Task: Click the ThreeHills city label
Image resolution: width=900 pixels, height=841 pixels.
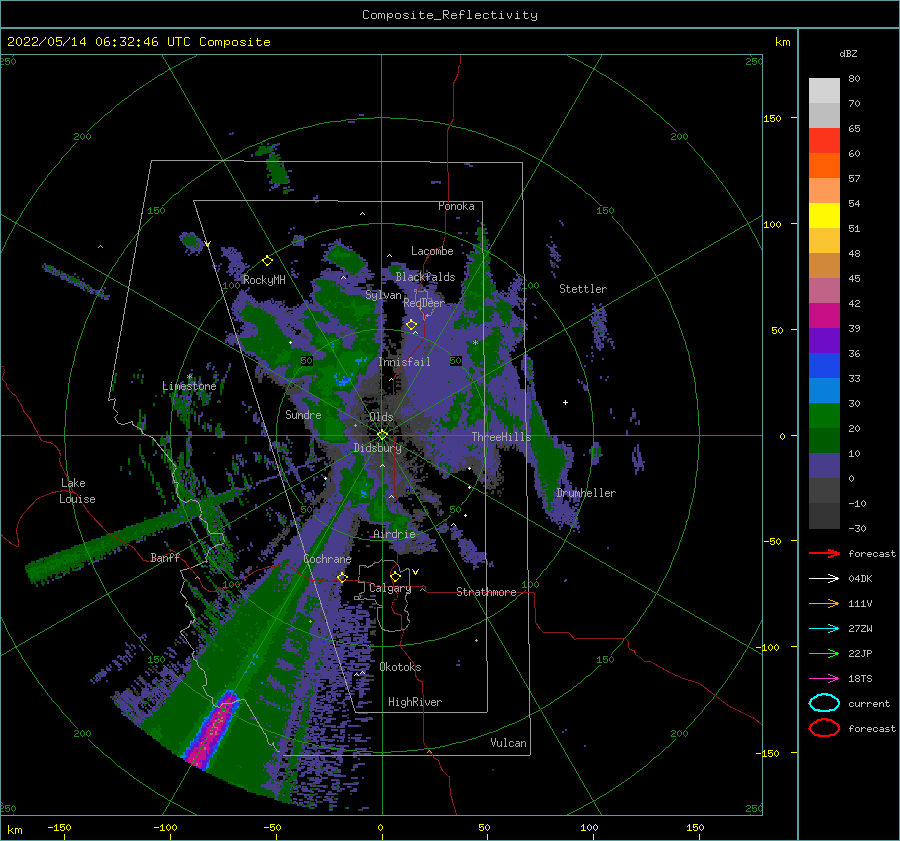Action: [502, 437]
